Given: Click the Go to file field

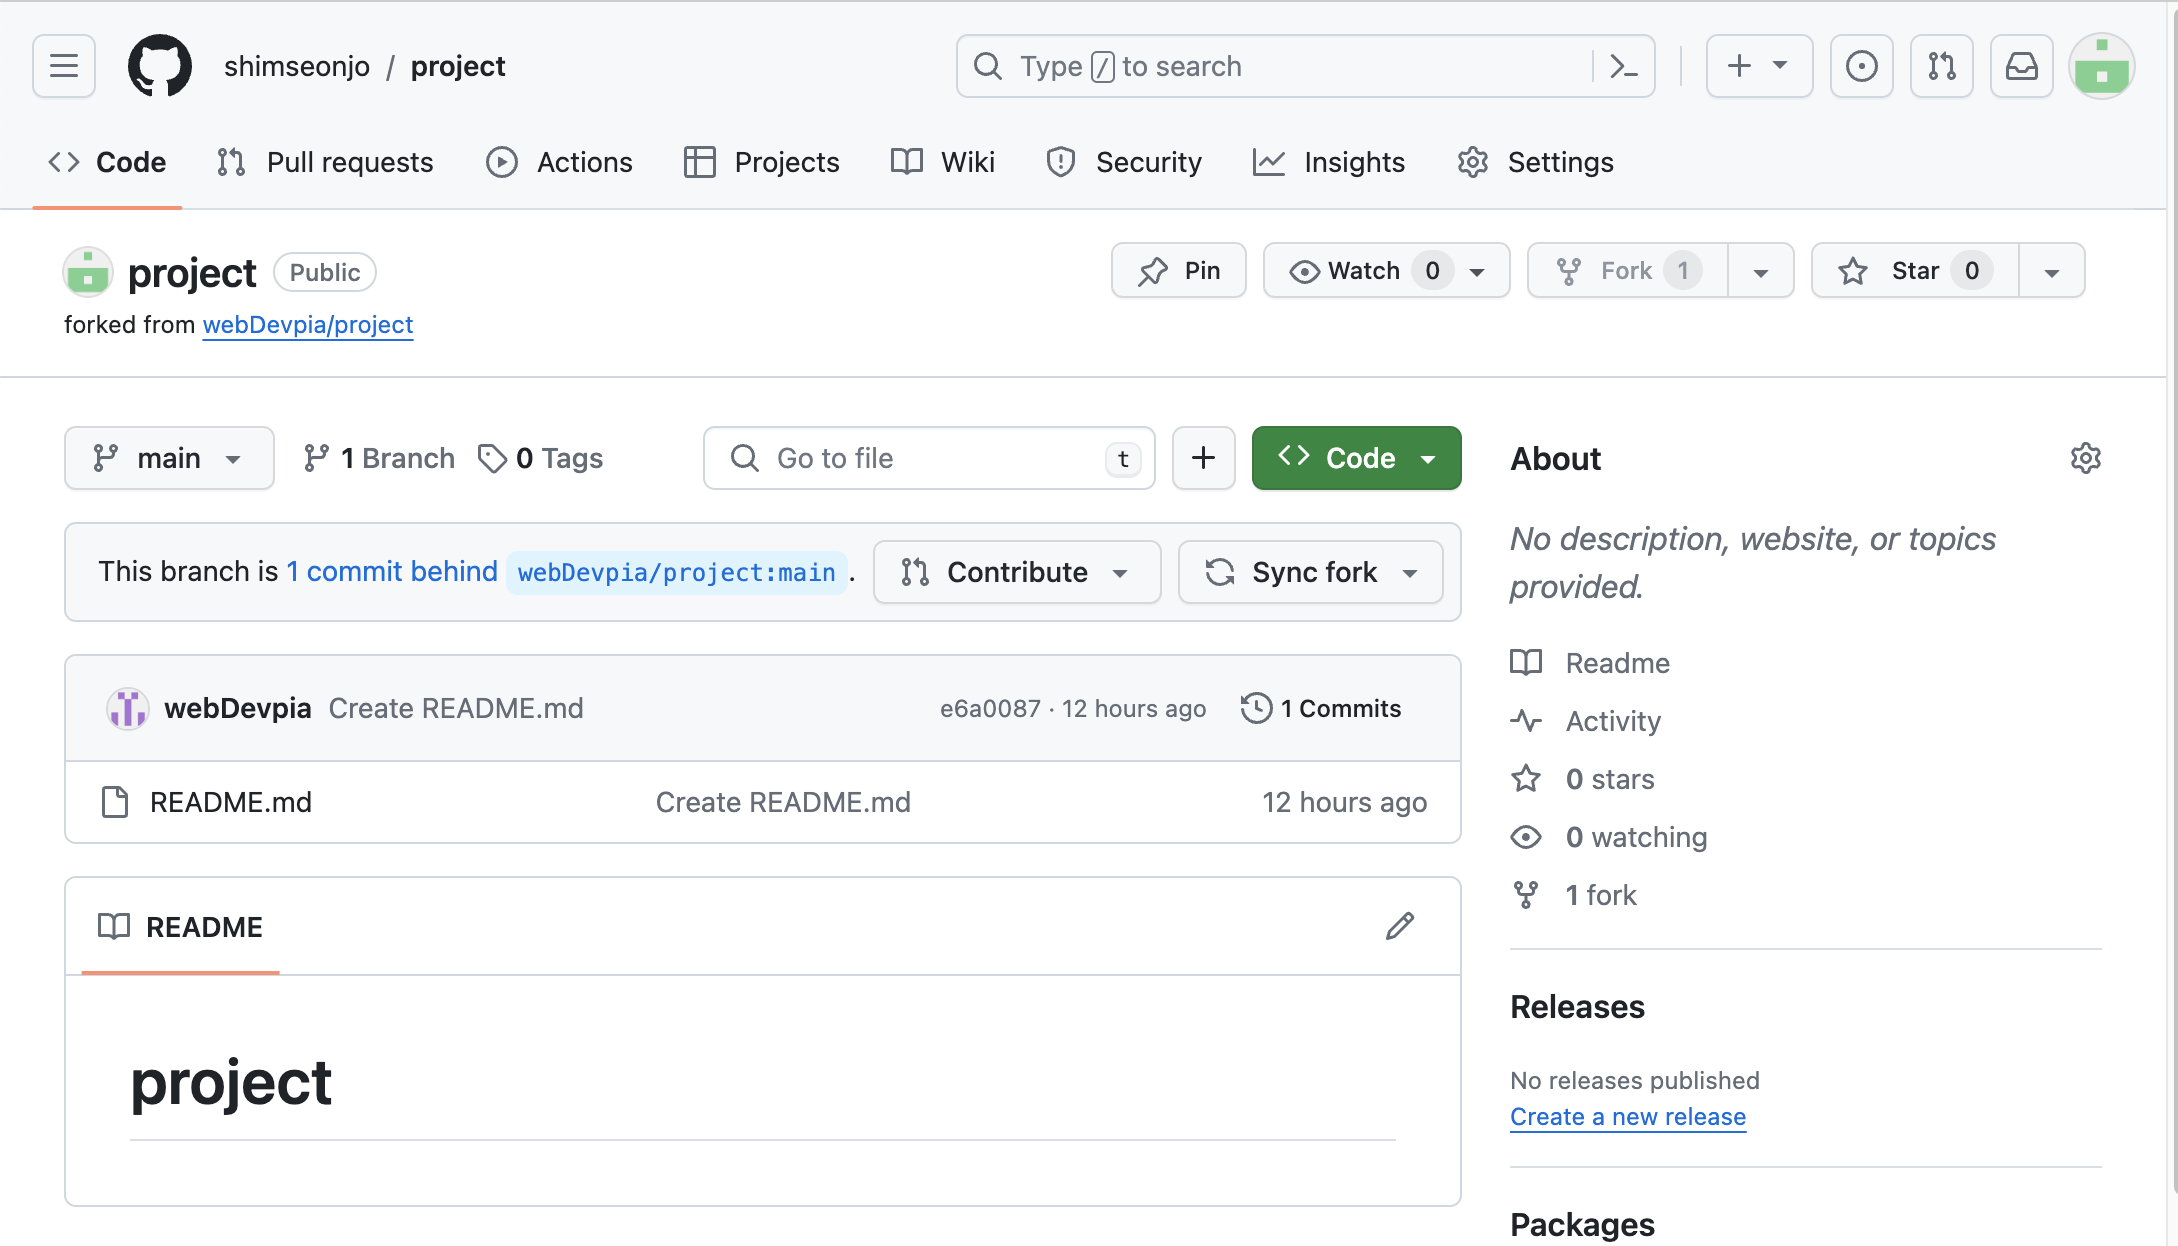Looking at the screenshot, I should (929, 458).
